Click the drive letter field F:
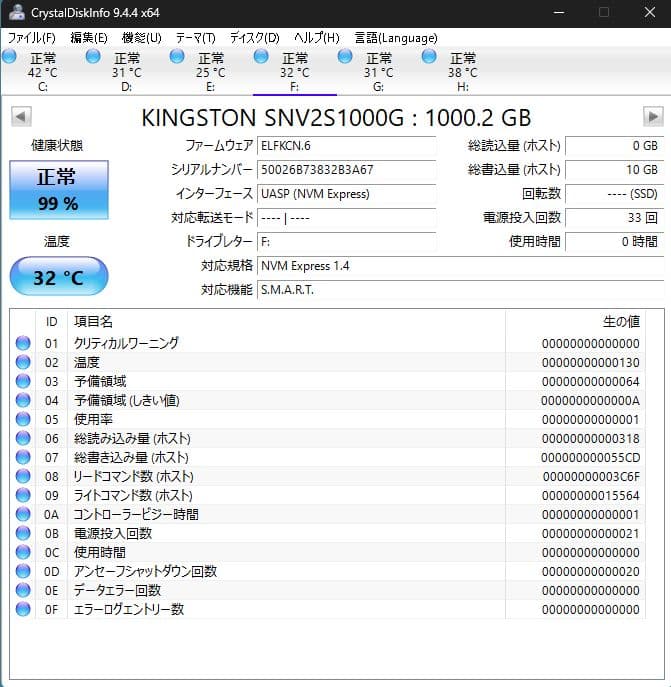This screenshot has height=687, width=671. tap(346, 242)
